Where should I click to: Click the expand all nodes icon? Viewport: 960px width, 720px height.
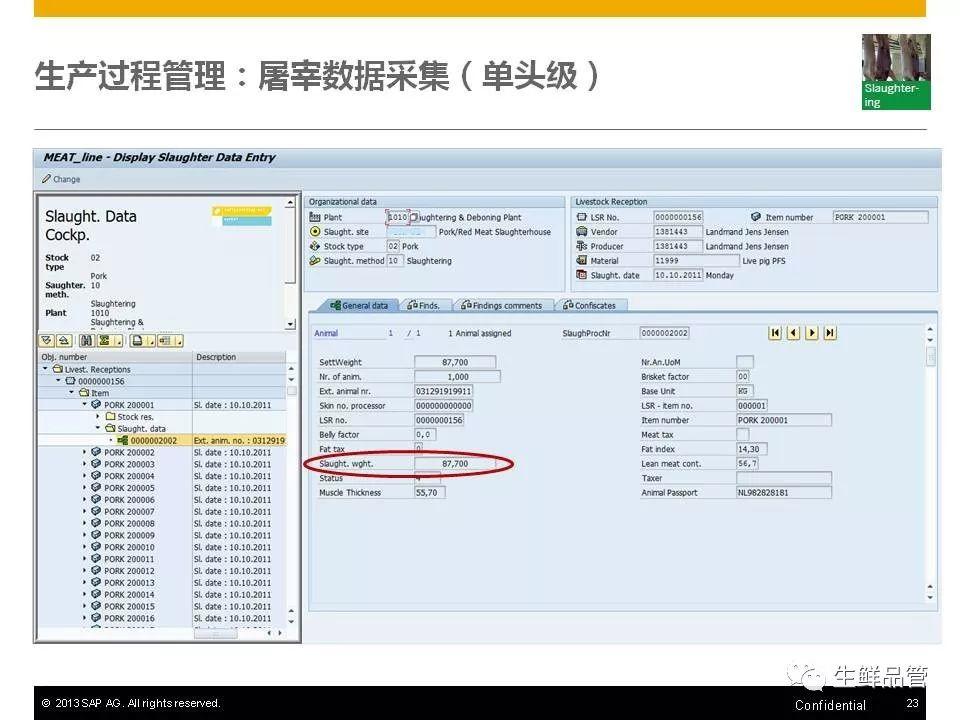pos(47,340)
